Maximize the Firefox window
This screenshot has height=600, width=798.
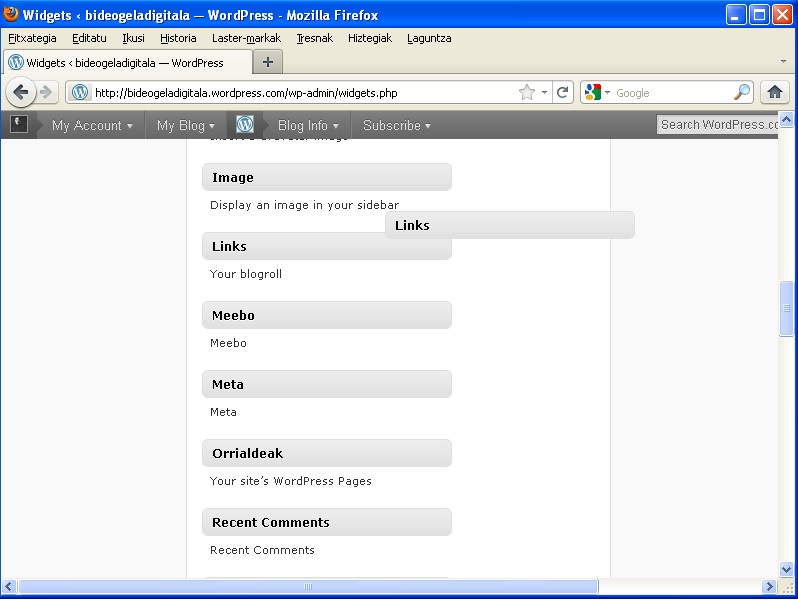759,15
